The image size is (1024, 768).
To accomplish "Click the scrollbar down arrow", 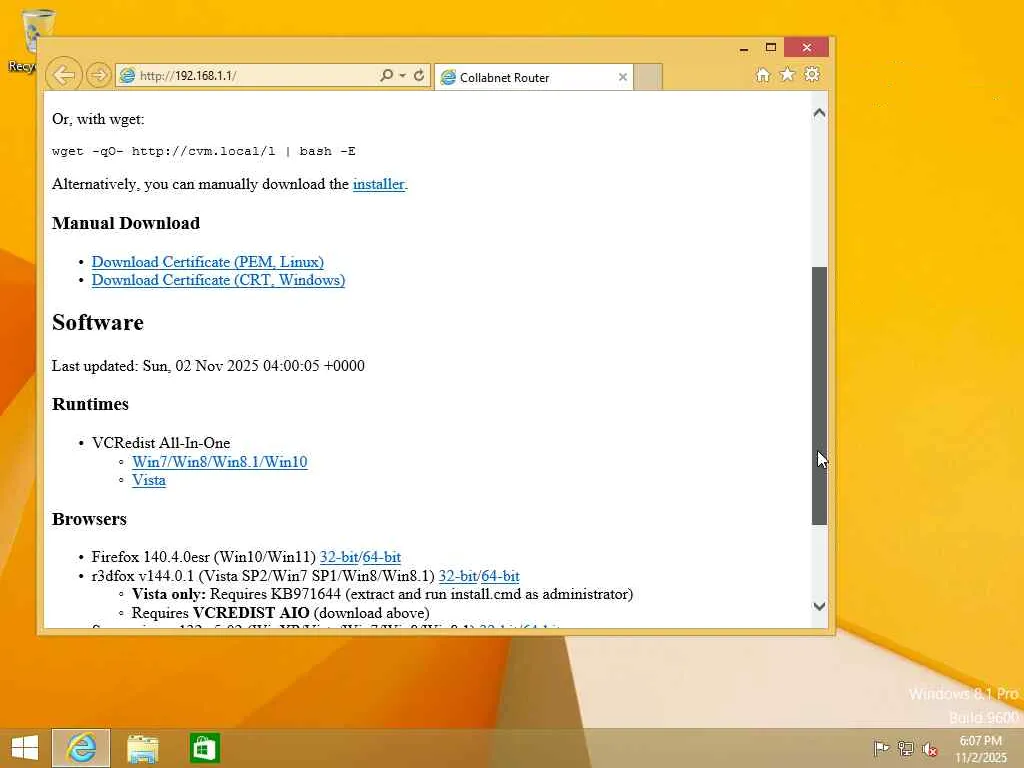I will pyautogui.click(x=820, y=606).
